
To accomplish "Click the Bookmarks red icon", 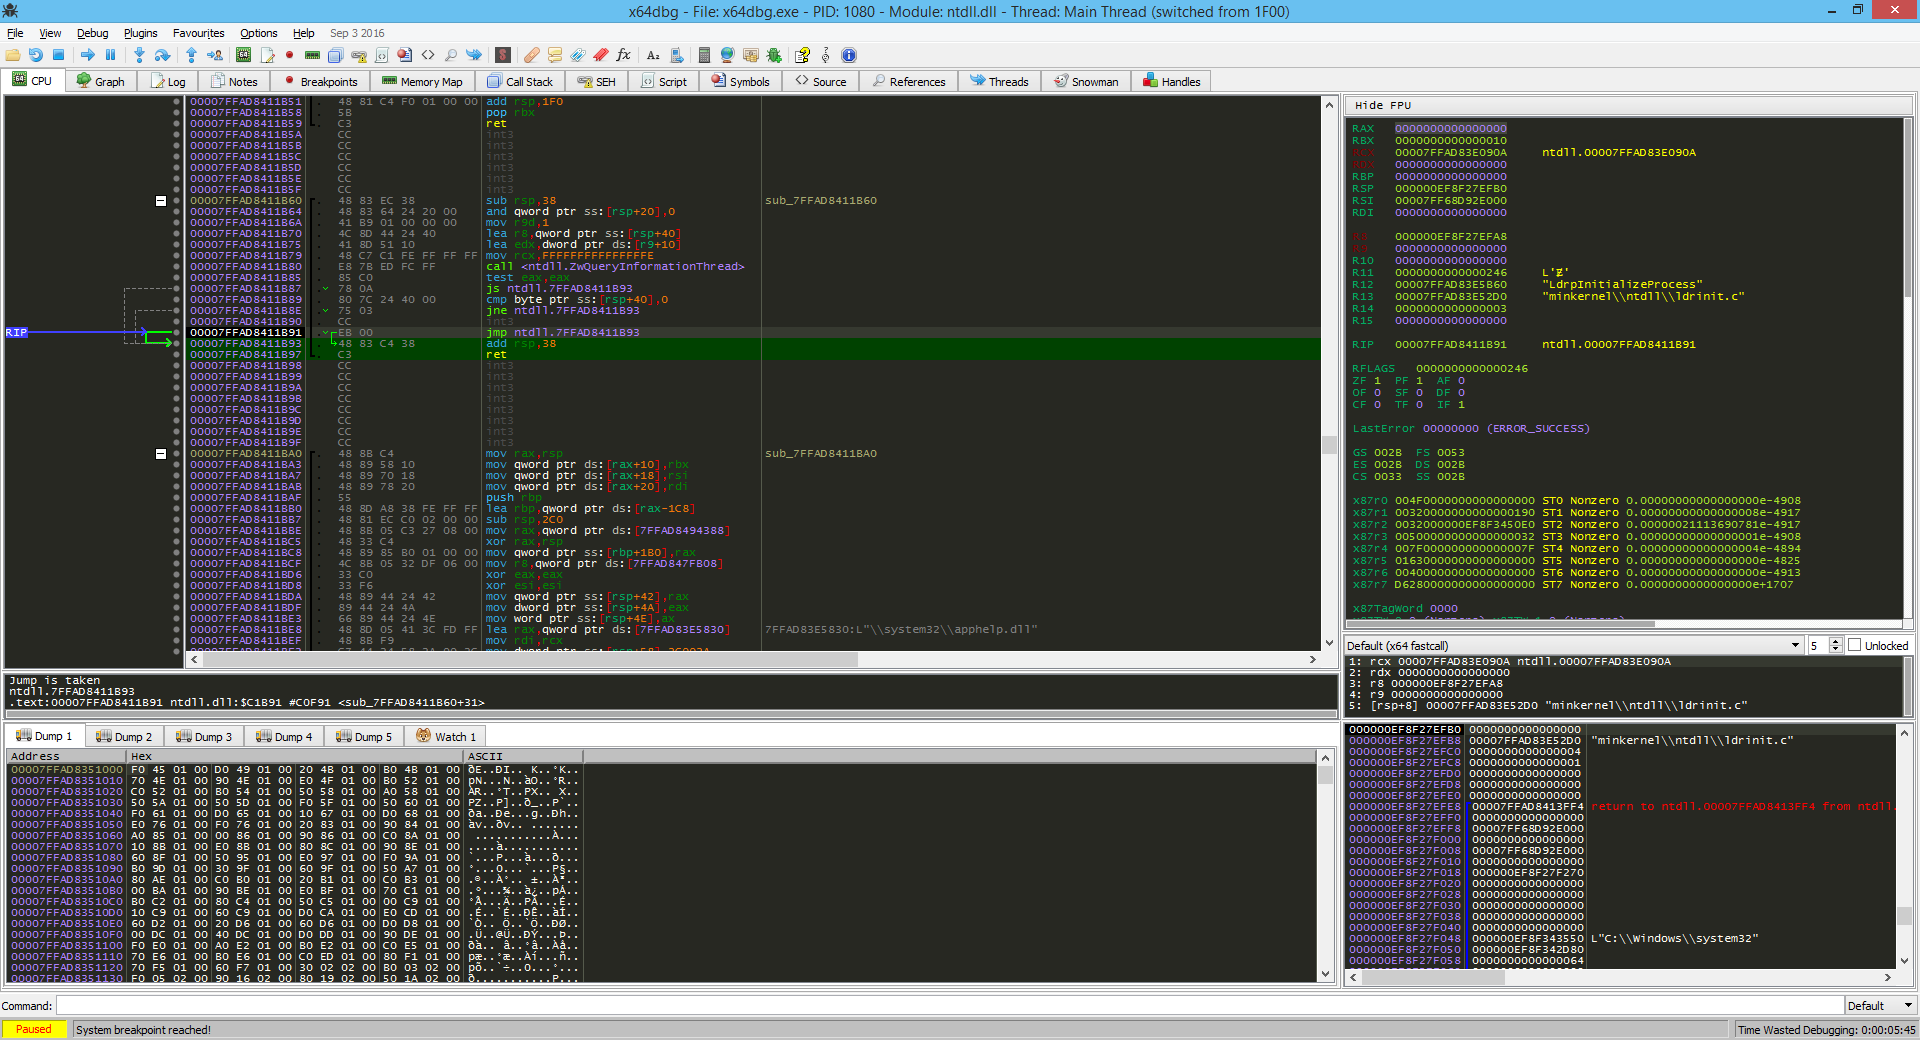I will point(601,55).
